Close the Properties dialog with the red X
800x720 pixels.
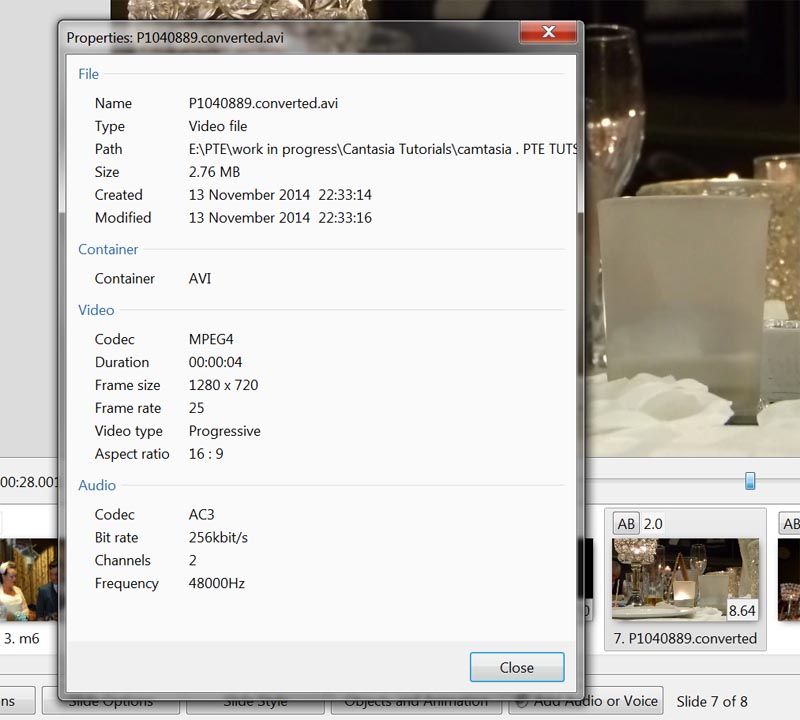click(x=547, y=33)
